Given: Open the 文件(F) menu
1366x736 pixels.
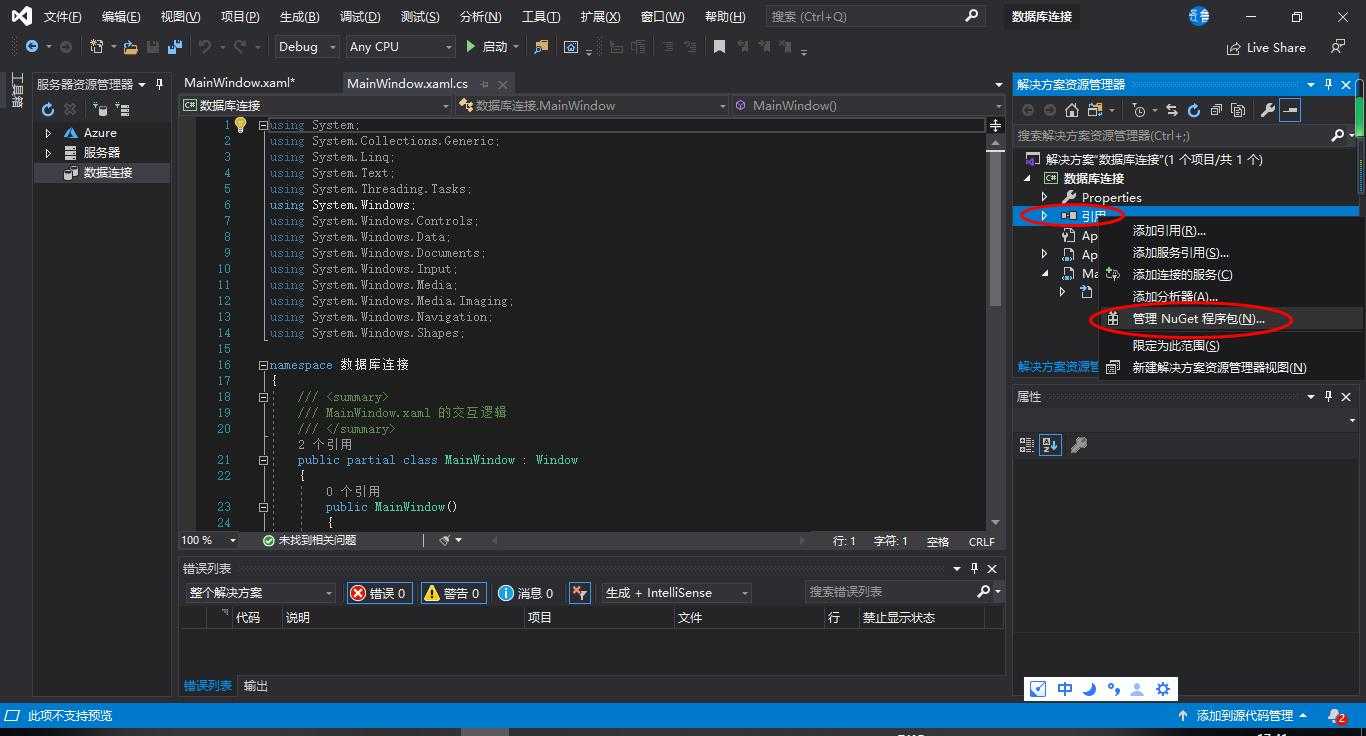Looking at the screenshot, I should 62,17.
